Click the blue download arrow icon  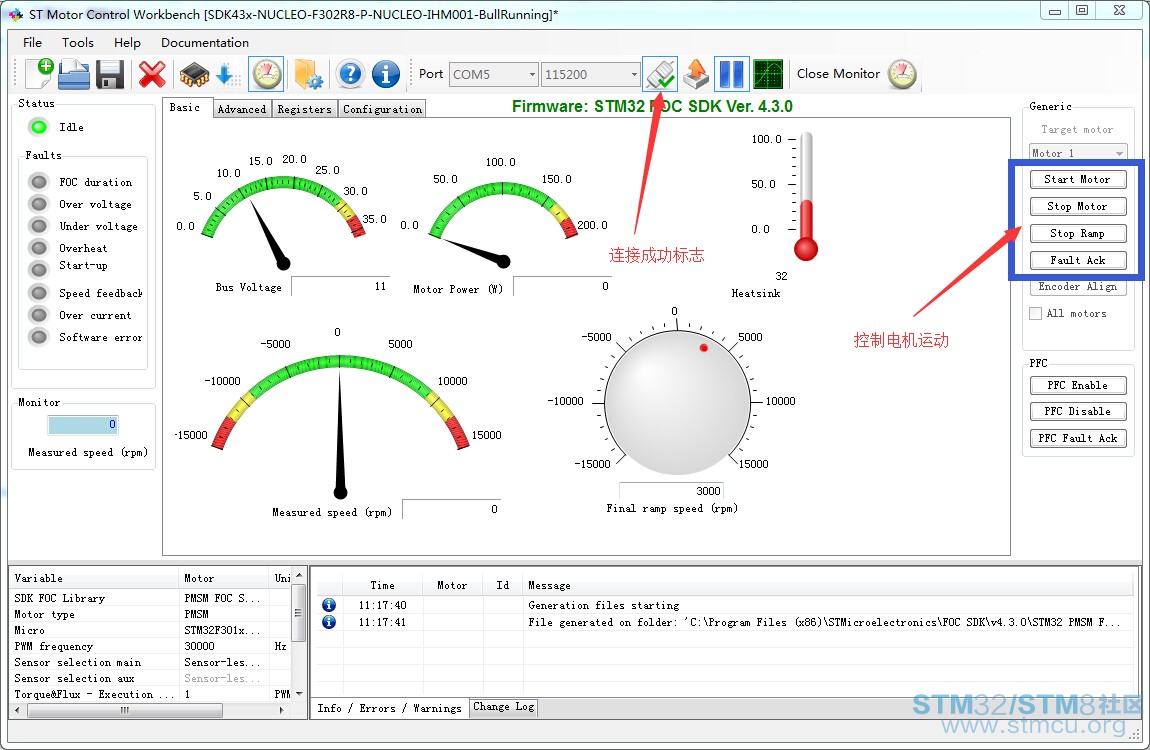227,74
